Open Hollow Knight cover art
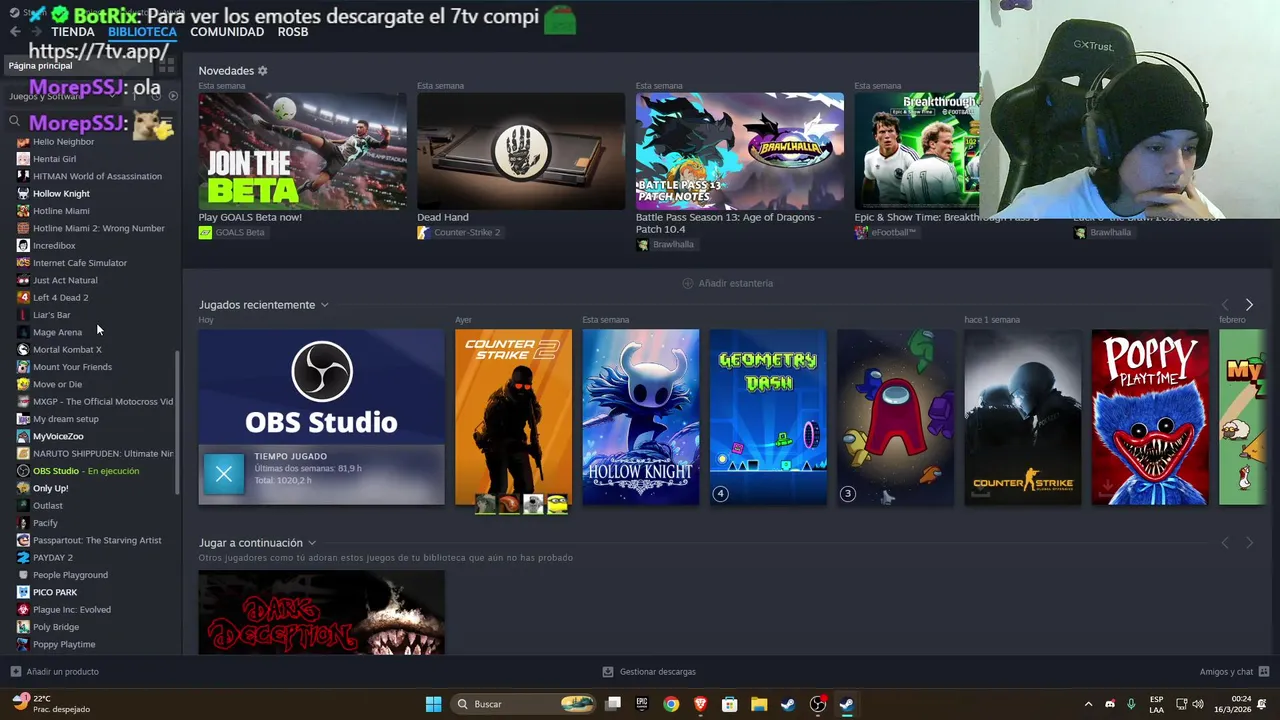 click(x=641, y=417)
